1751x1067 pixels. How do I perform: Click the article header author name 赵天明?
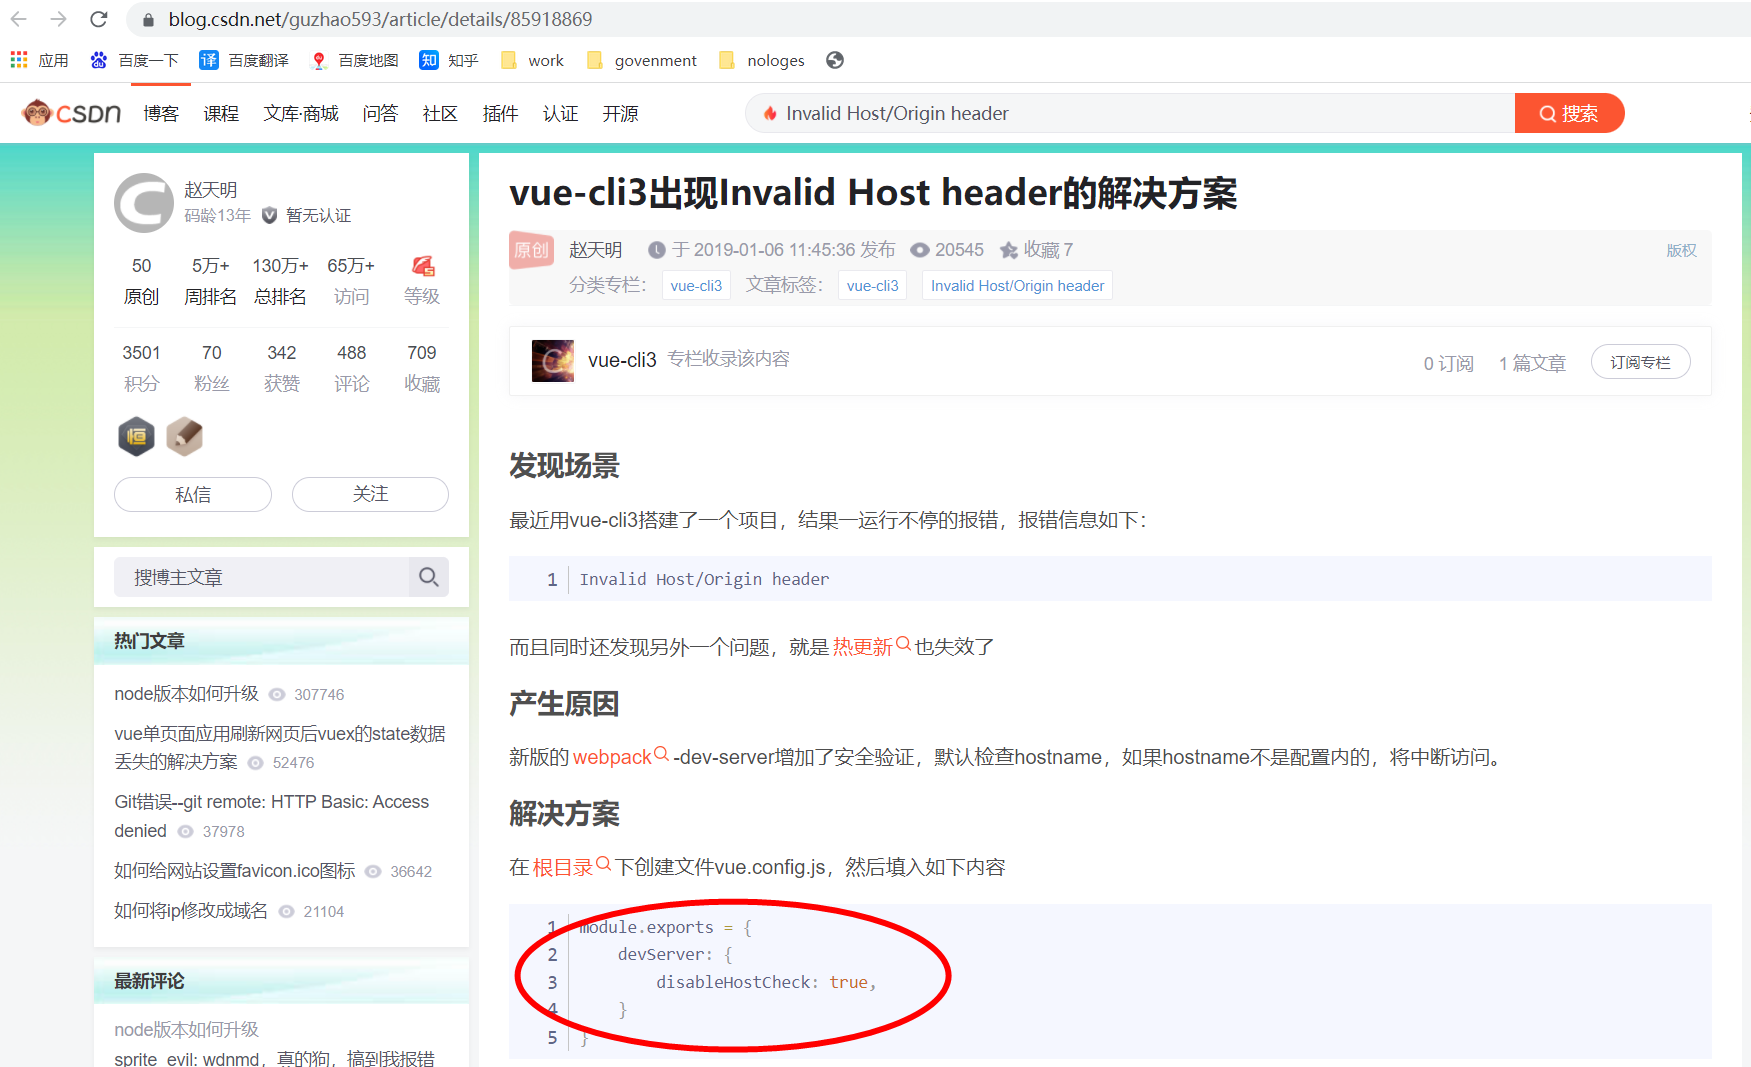pos(595,249)
